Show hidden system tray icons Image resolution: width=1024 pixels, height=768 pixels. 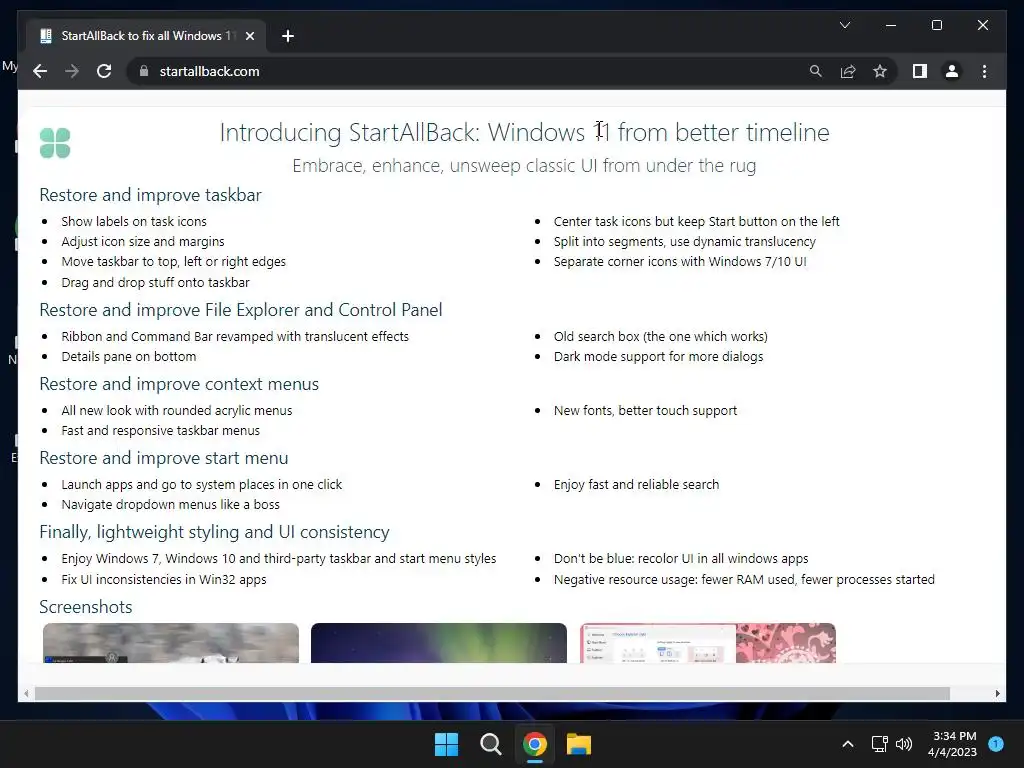(848, 744)
